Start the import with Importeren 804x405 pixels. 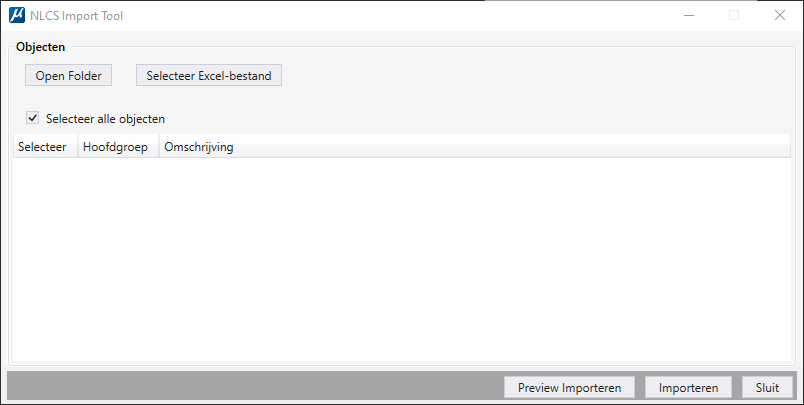(x=688, y=388)
